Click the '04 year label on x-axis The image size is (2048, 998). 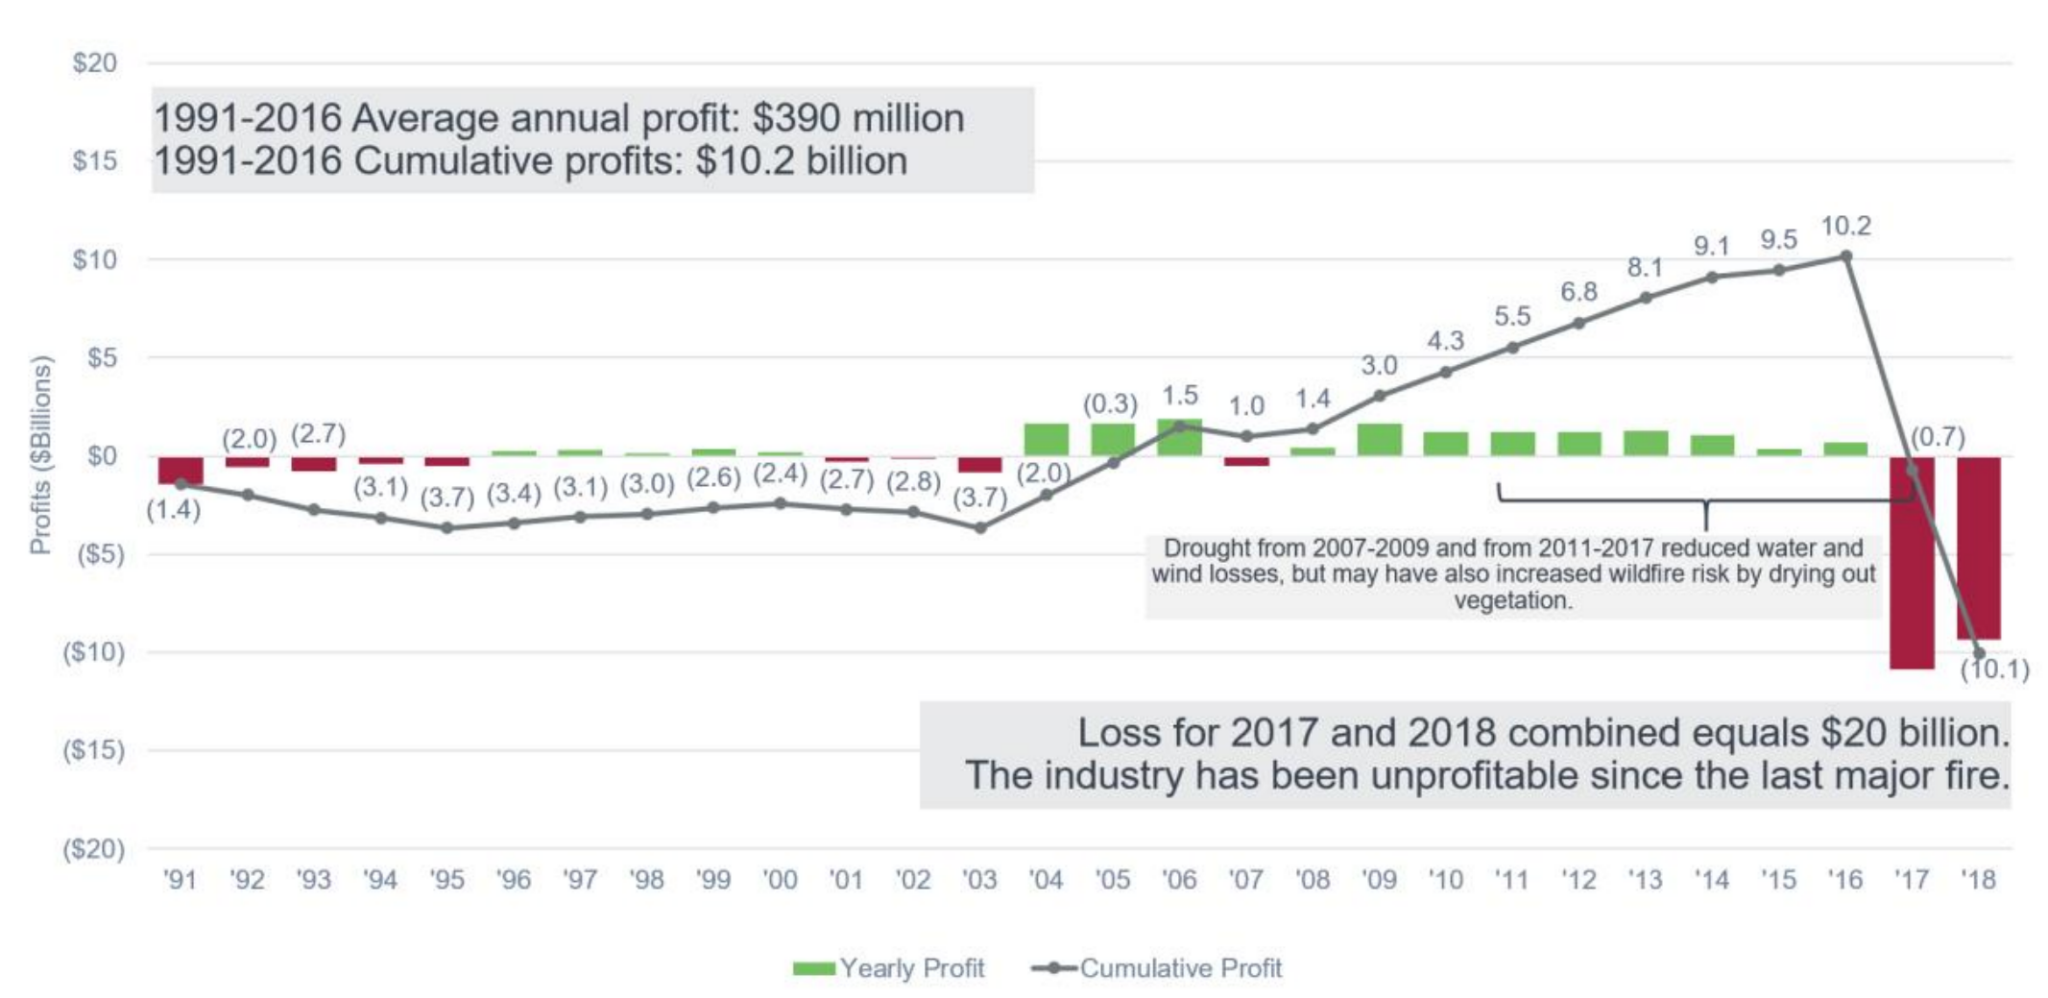click(x=1046, y=880)
